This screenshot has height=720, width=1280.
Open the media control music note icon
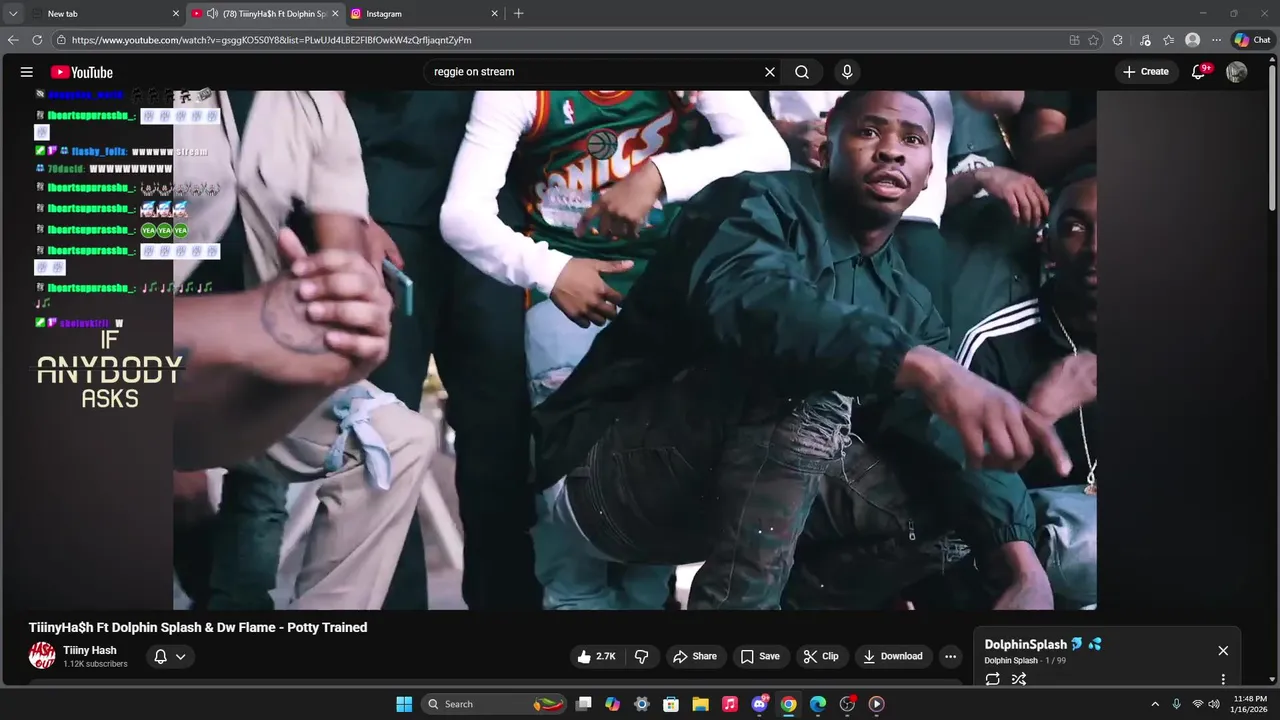(1144, 40)
